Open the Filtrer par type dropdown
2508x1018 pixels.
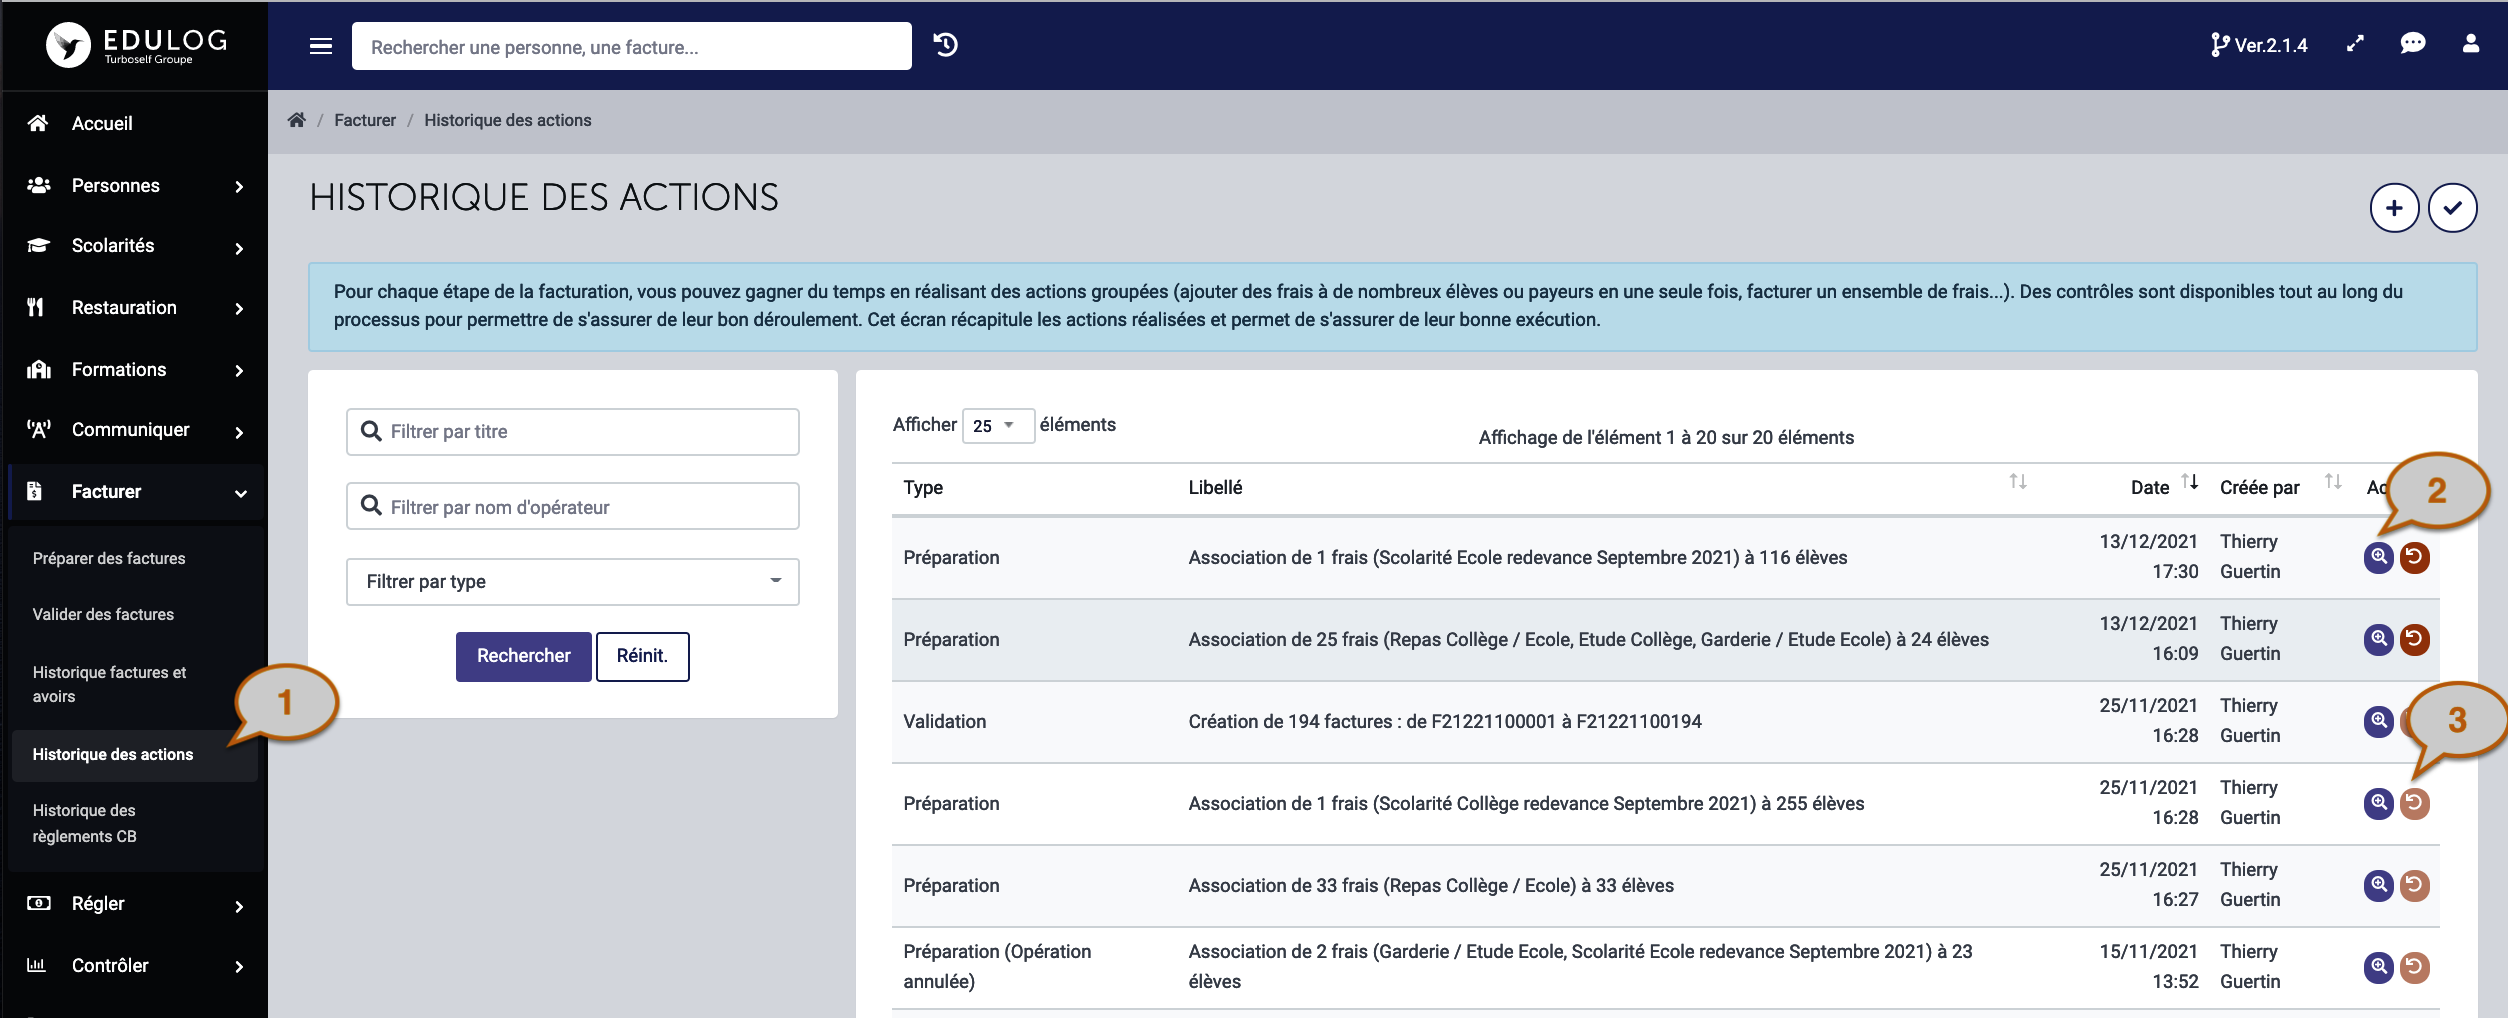(572, 582)
